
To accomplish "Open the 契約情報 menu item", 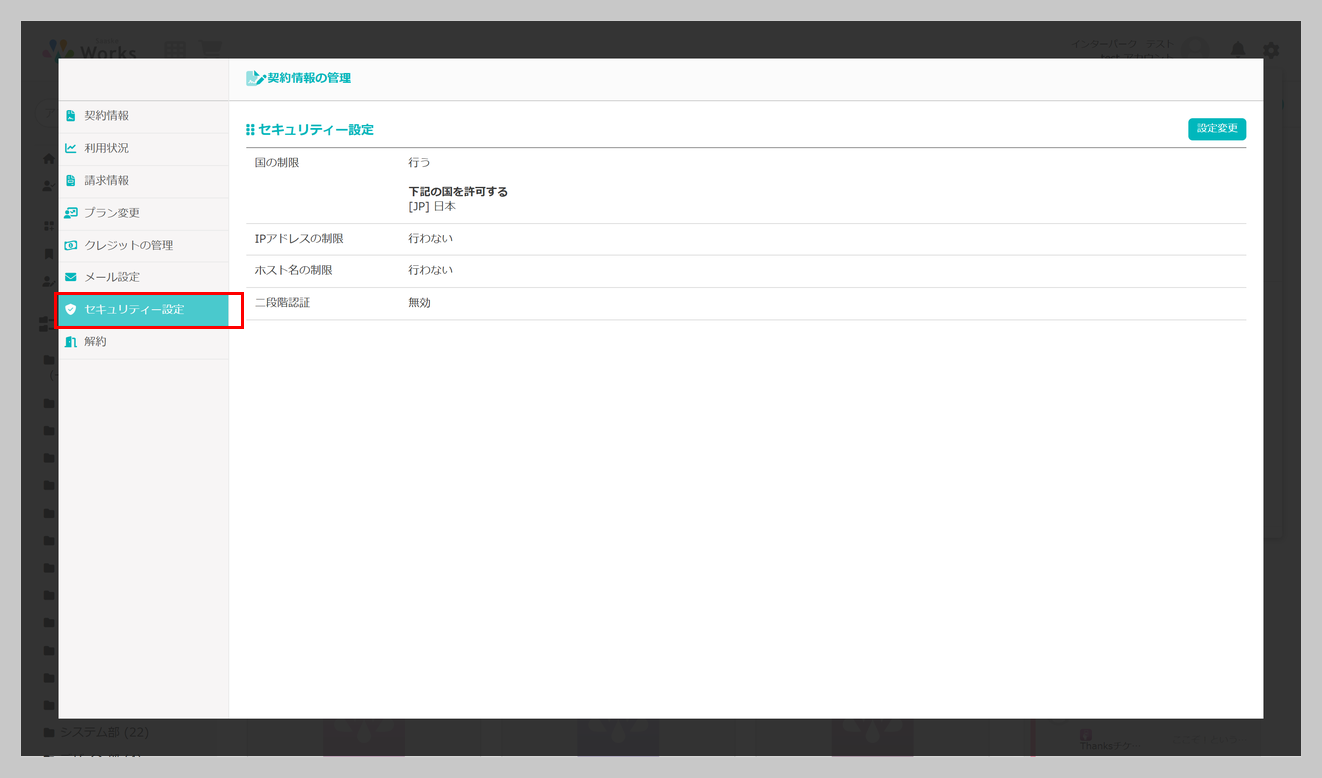I will pos(143,116).
